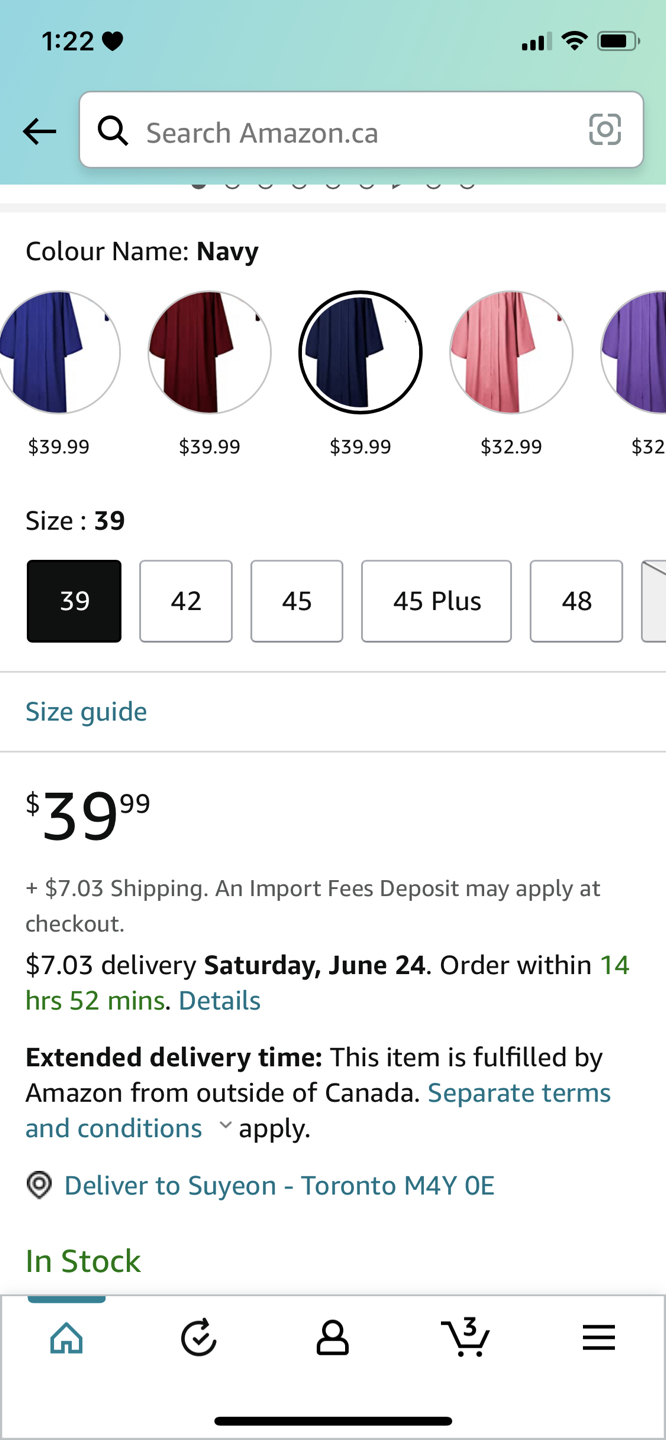The height and width of the screenshot is (1440, 666).
Task: Select the pink gown colour
Action: 511,353
